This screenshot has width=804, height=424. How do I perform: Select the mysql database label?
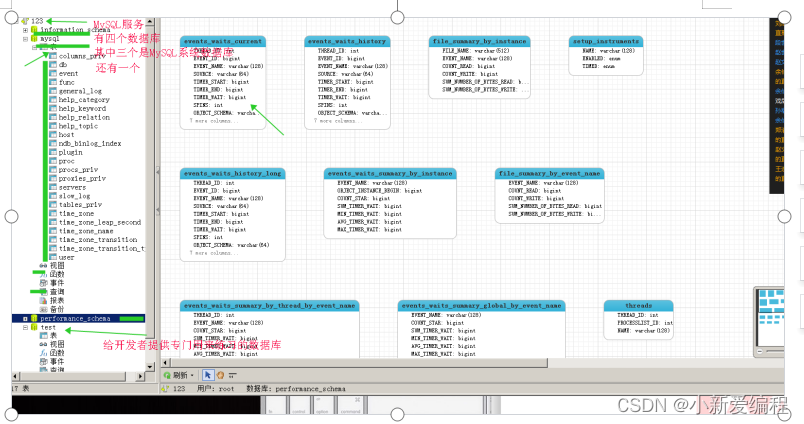pos(50,39)
